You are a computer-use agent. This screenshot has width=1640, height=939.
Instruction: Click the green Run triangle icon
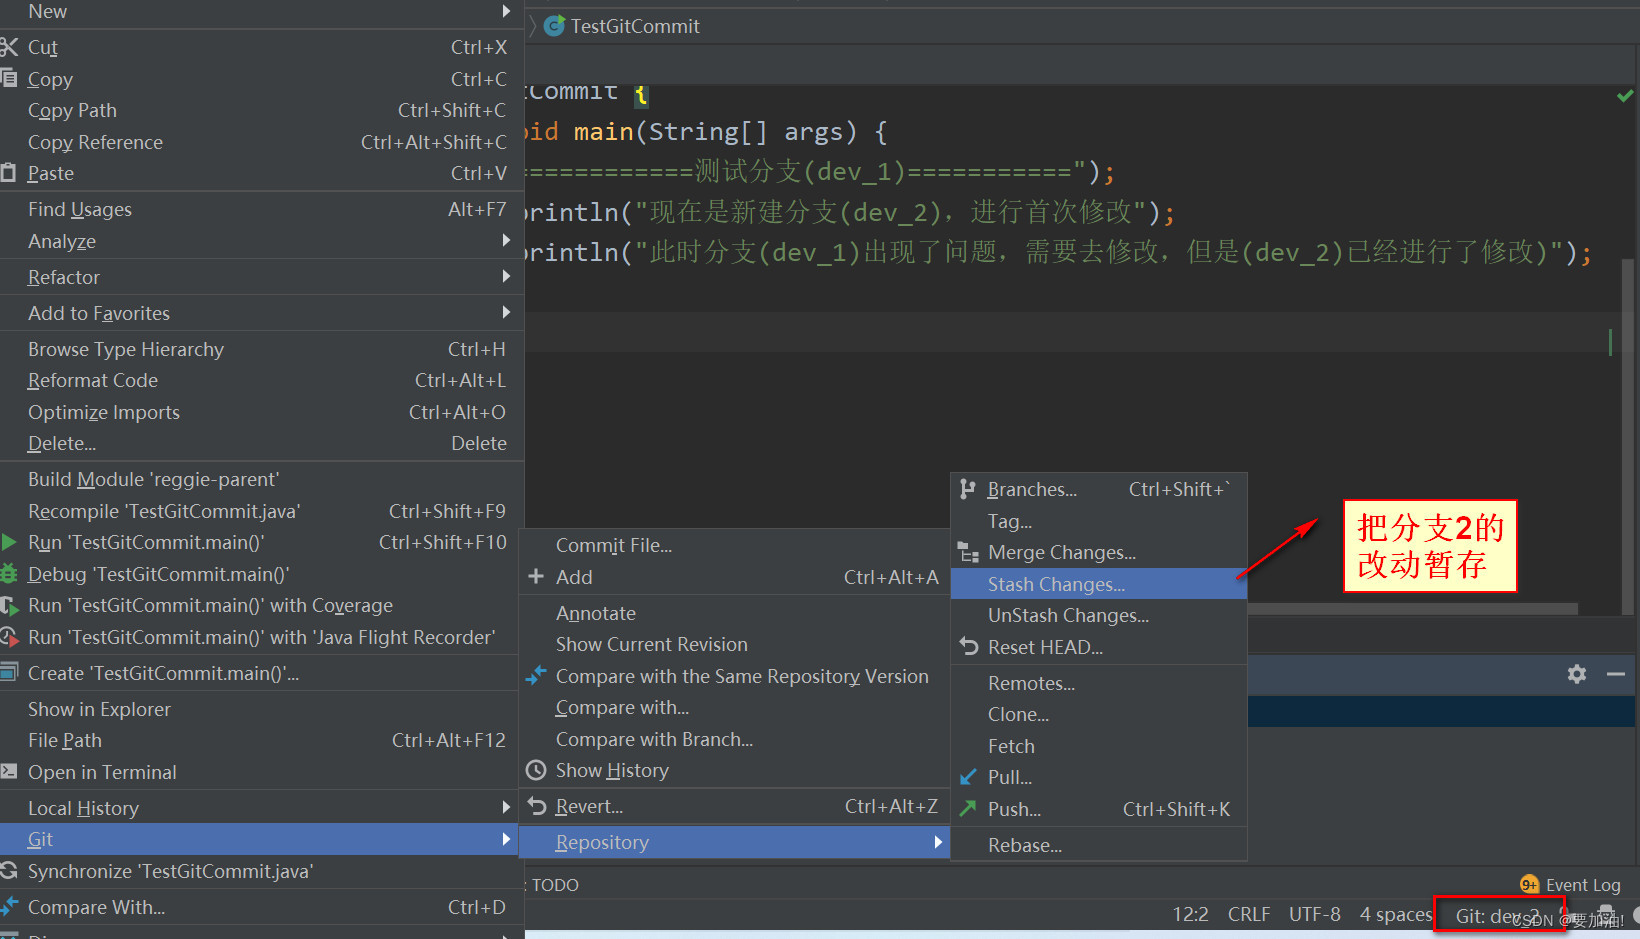point(9,542)
